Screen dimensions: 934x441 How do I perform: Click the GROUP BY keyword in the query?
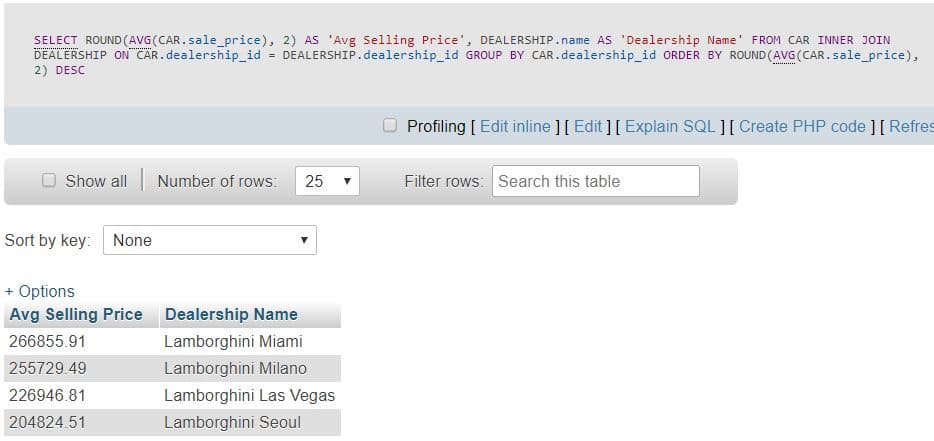(x=496, y=55)
